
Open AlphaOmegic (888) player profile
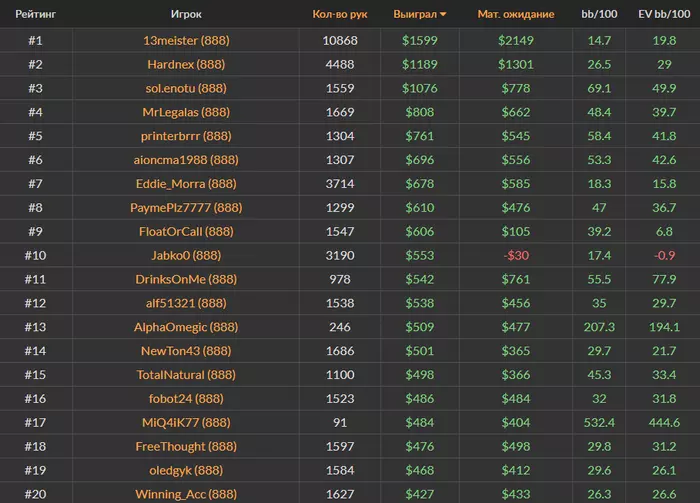tap(185, 327)
